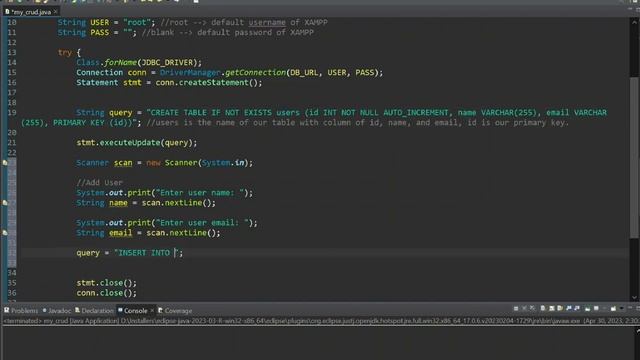Click line number 35 in the gutter
The width and height of the screenshot is (640, 360).
[12, 283]
